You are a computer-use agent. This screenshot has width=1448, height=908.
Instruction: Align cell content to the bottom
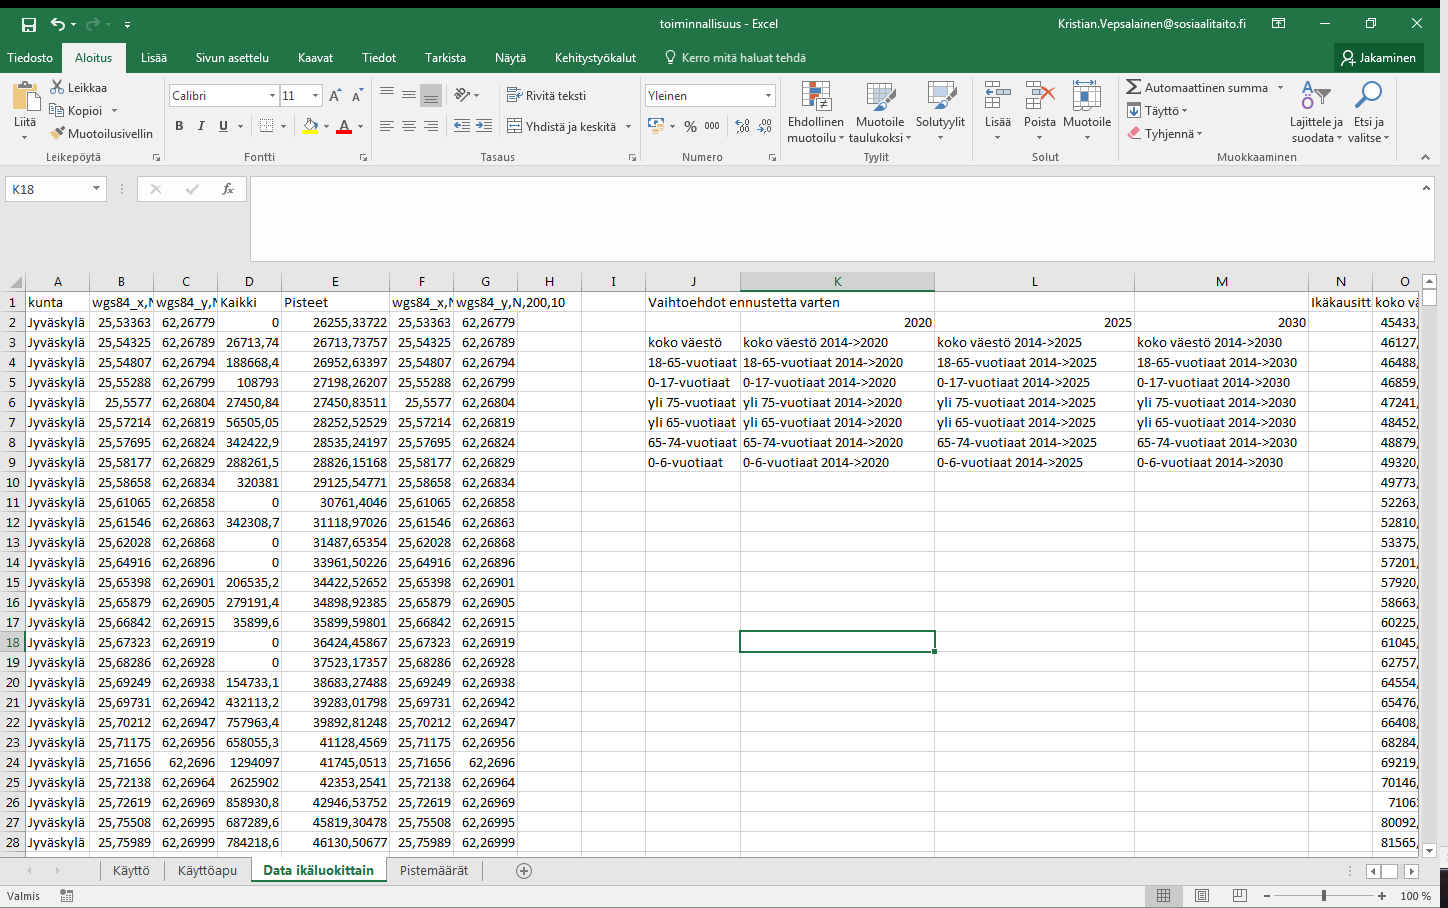(431, 95)
